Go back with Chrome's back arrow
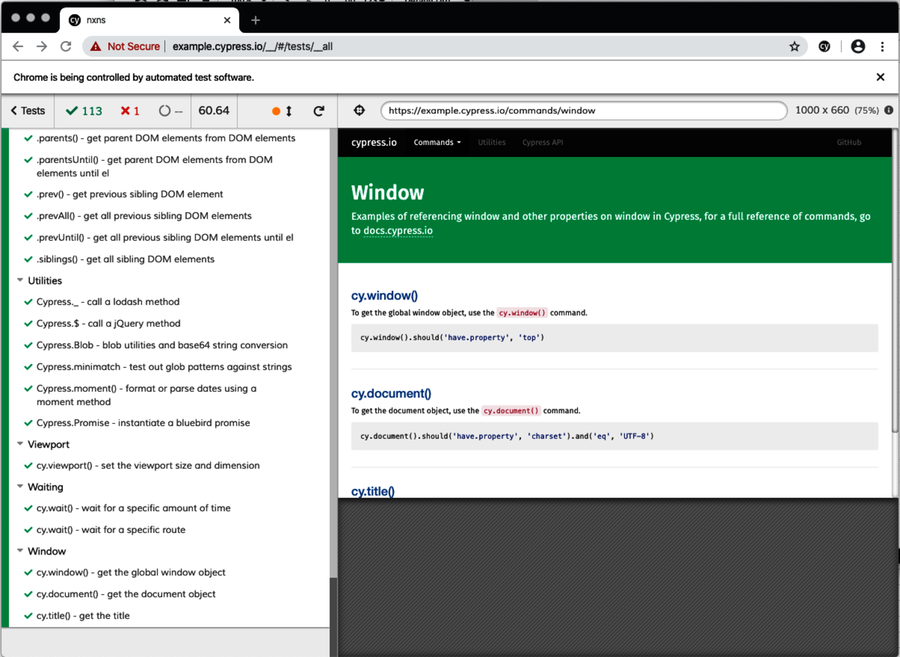Screen dimensions: 900x657 18,46
